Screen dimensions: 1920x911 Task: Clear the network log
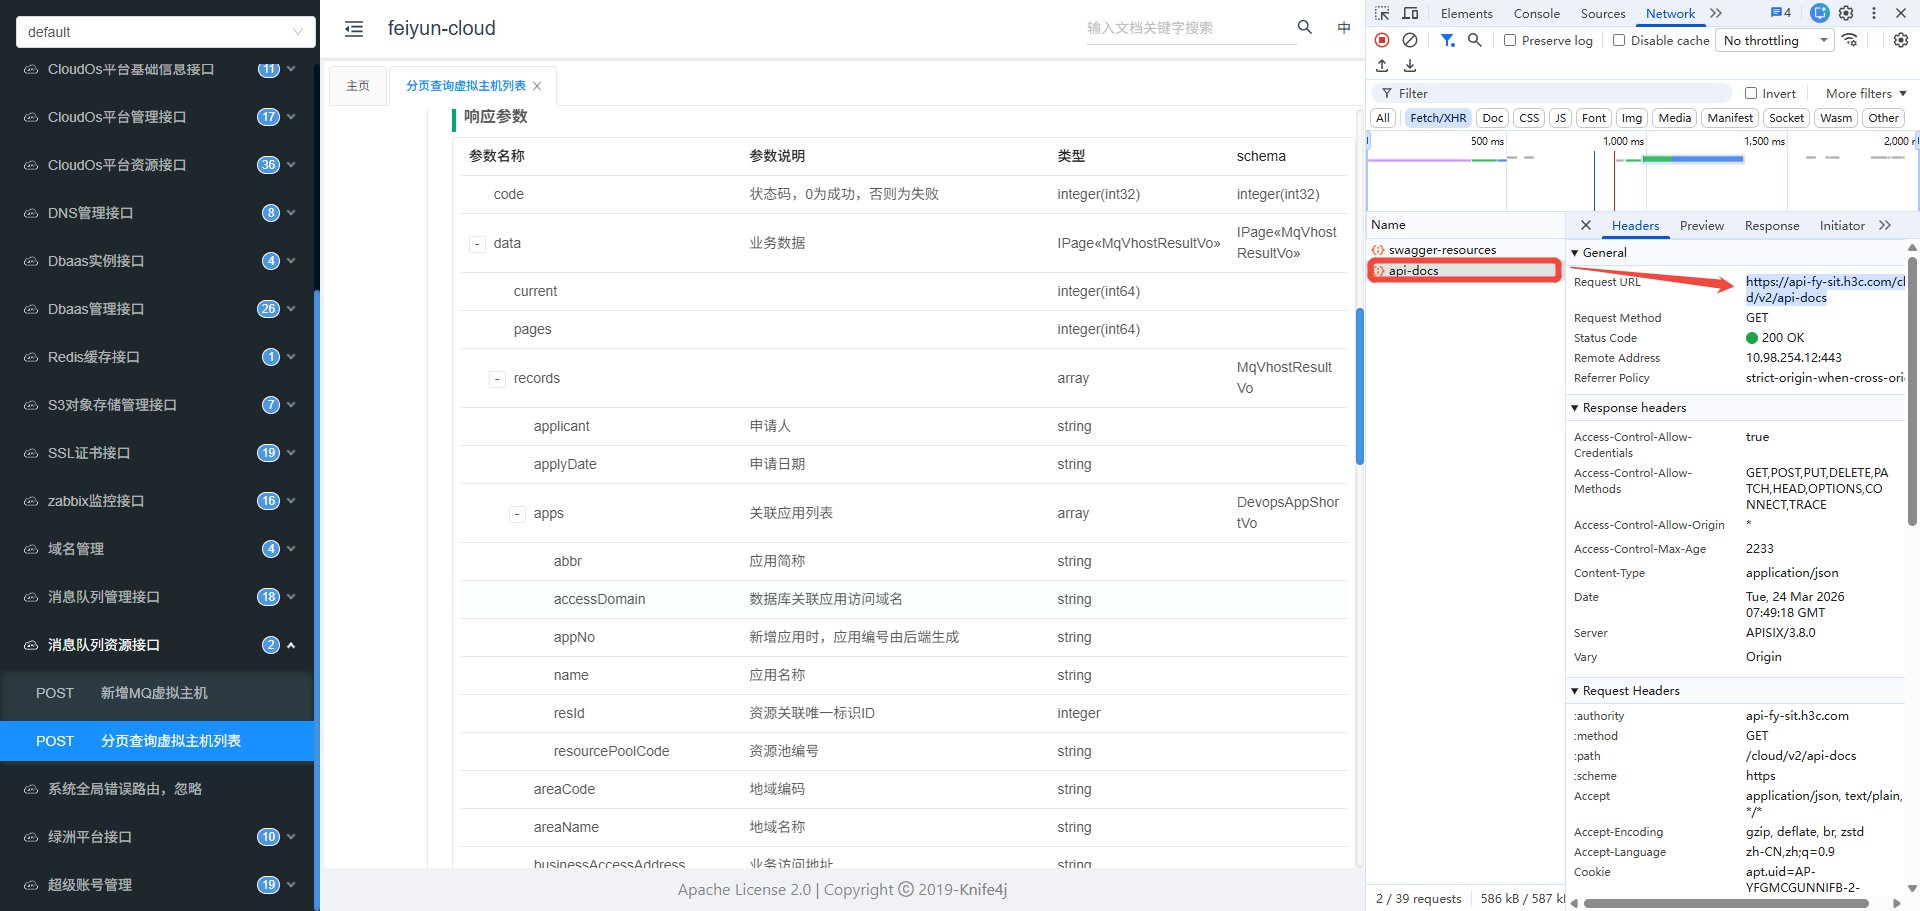pos(1410,40)
